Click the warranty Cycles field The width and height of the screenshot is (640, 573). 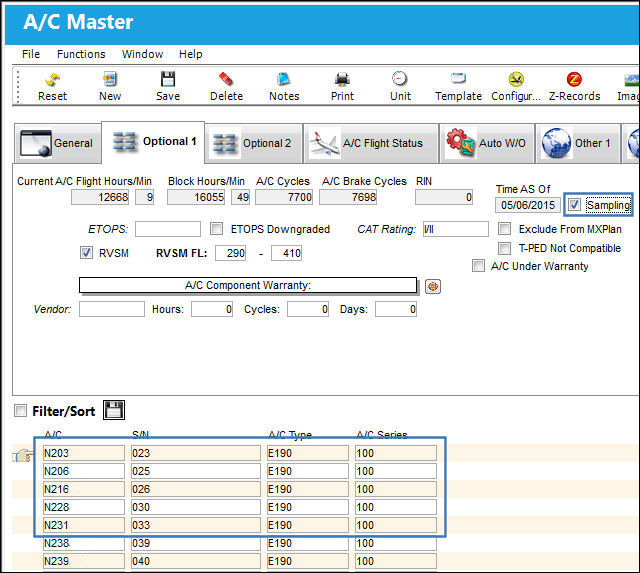coord(308,309)
